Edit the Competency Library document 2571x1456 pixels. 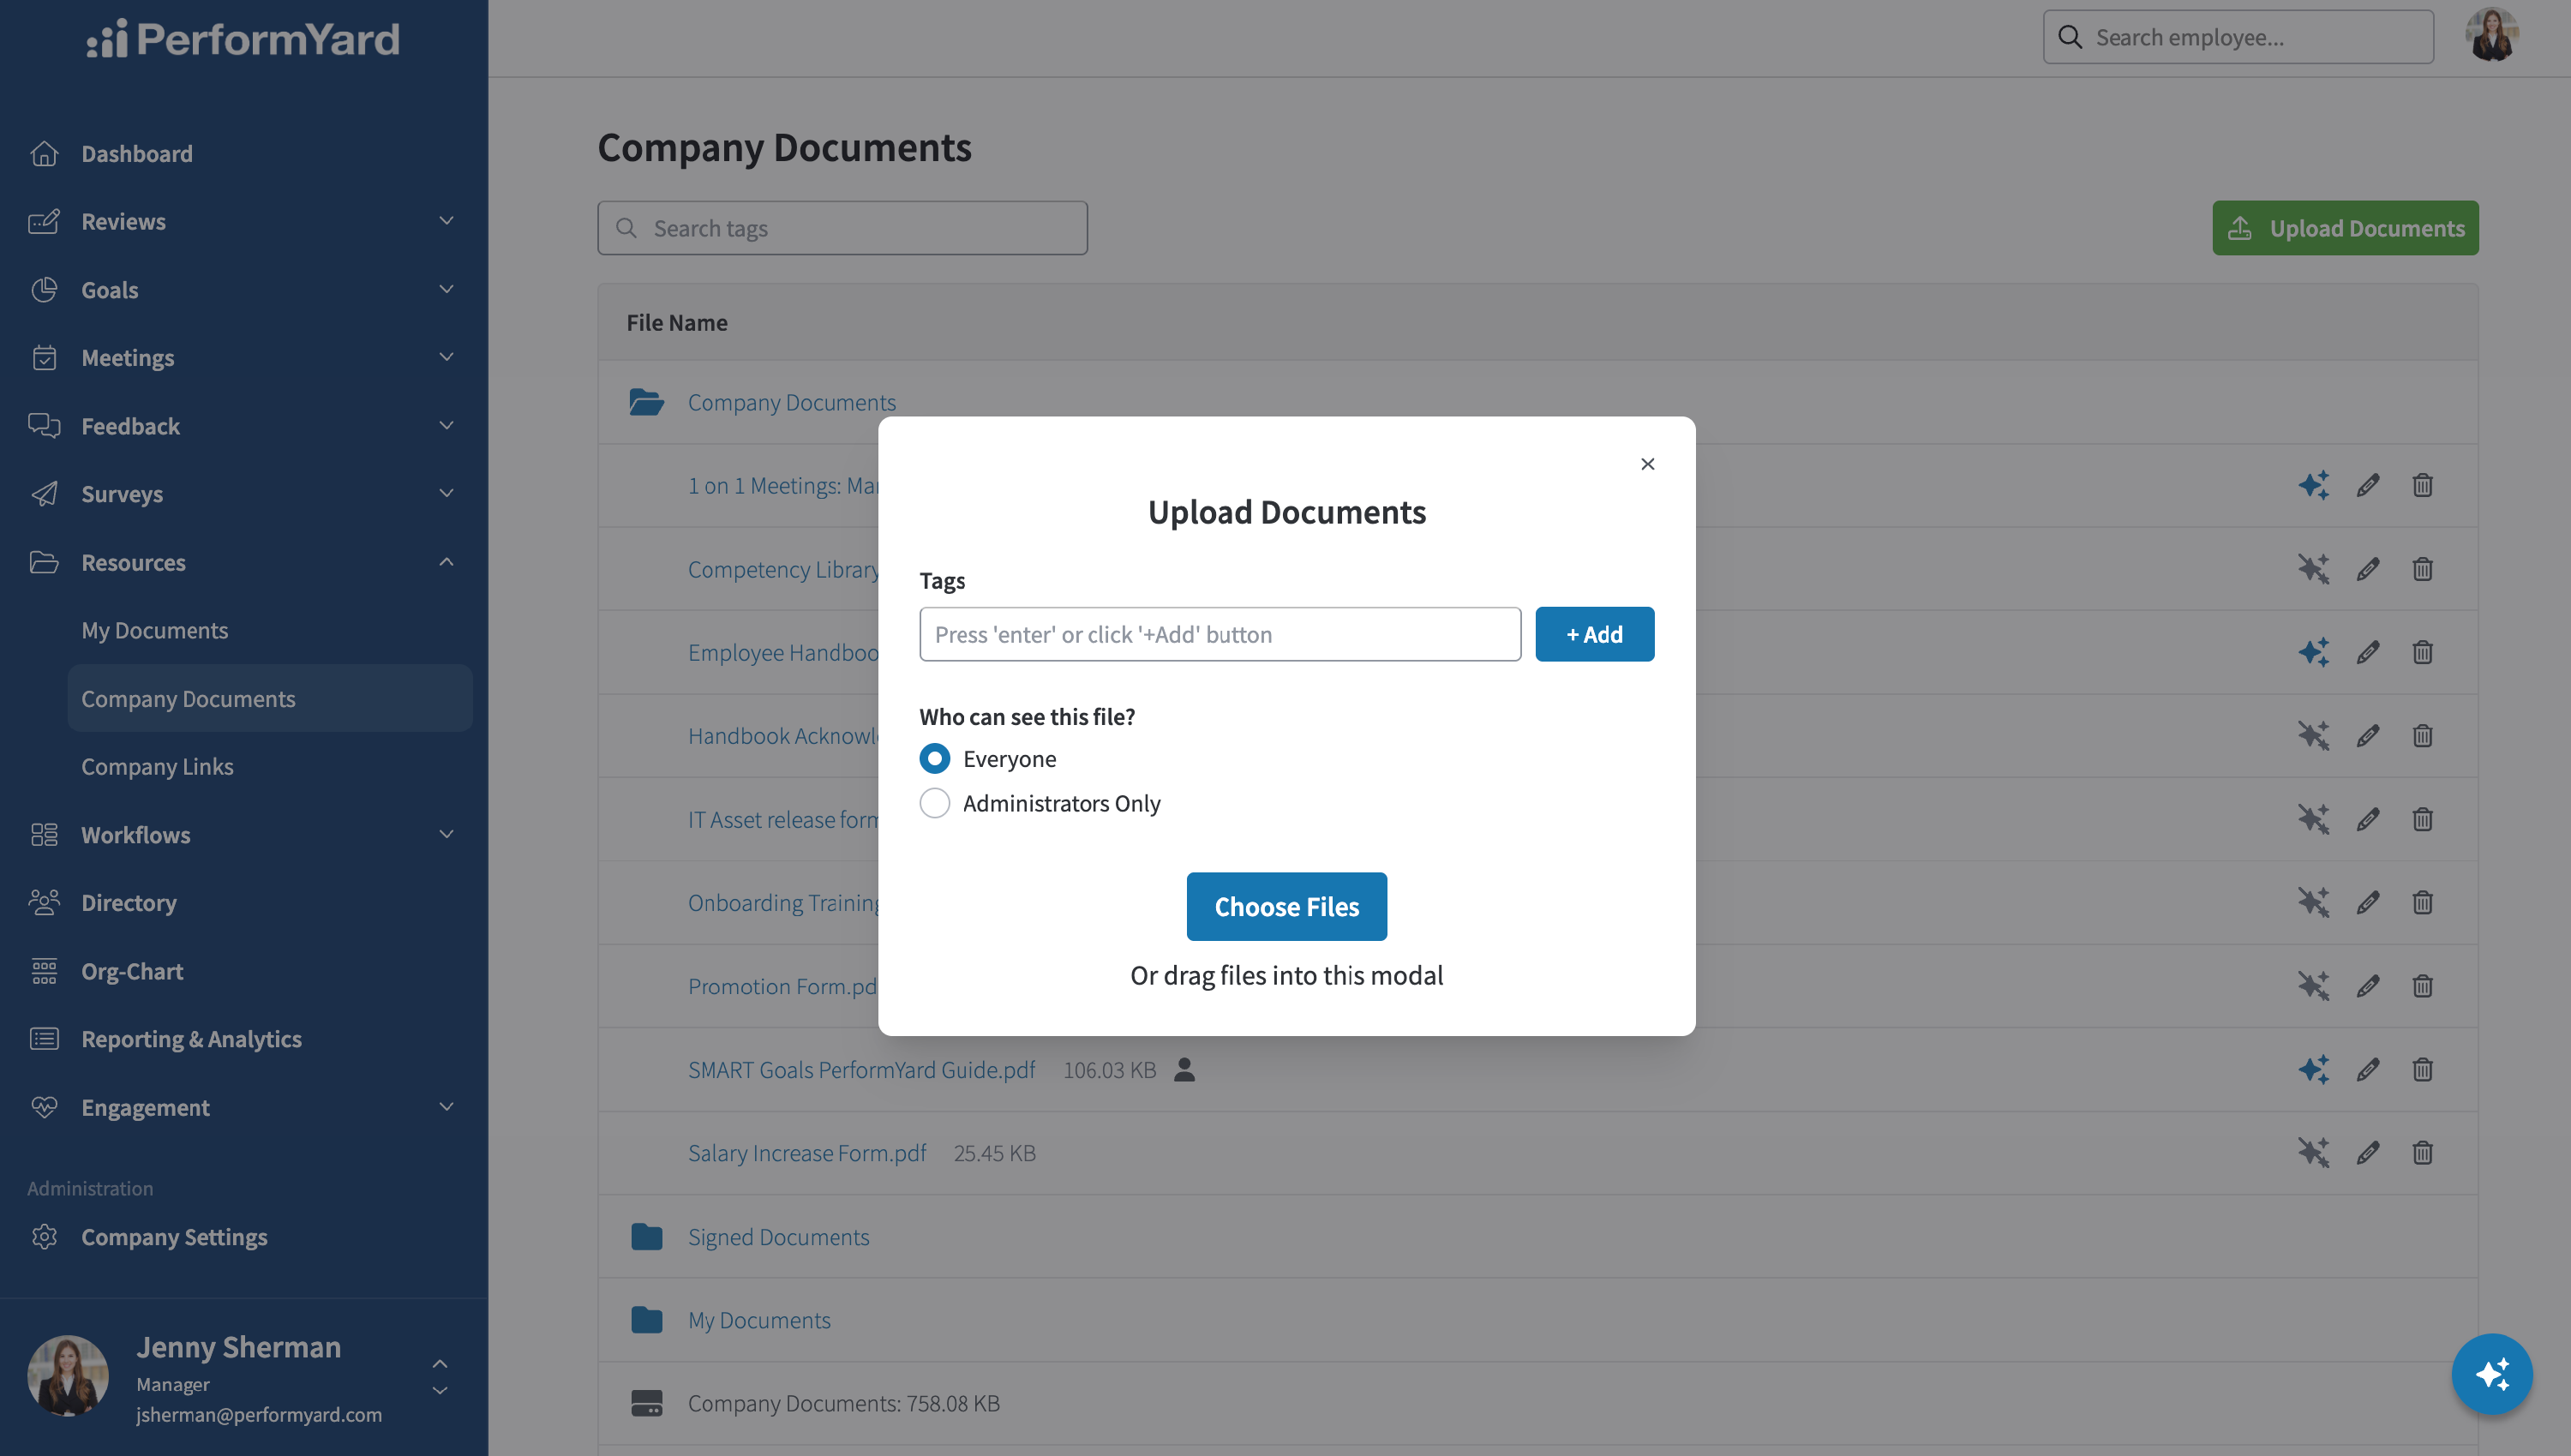(2367, 569)
